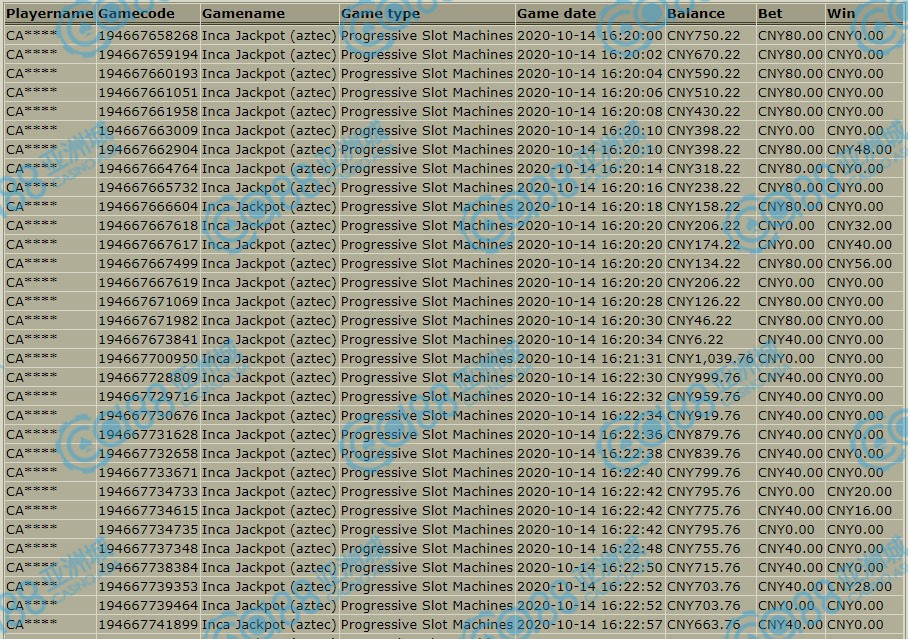Viewport: 908px width, 639px height.
Task: Click balance value CNY134.22
Action: pos(704,264)
